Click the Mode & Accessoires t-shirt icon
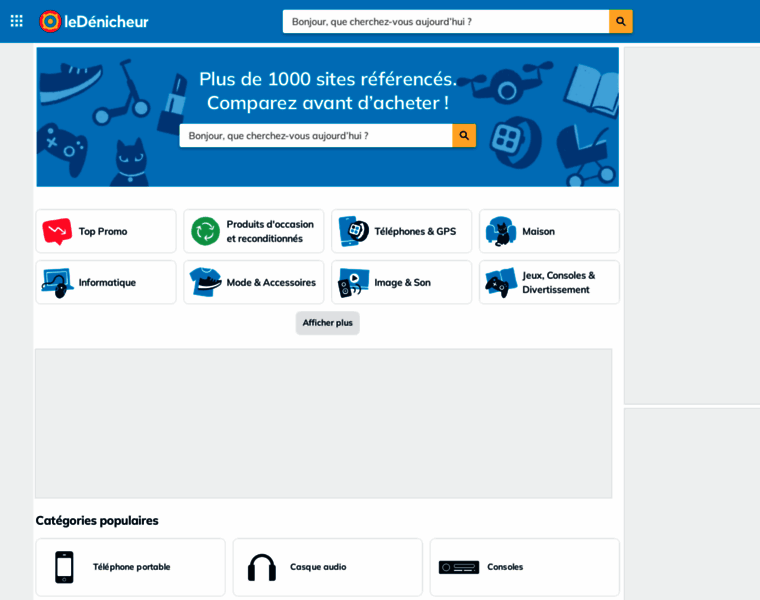 click(x=206, y=282)
